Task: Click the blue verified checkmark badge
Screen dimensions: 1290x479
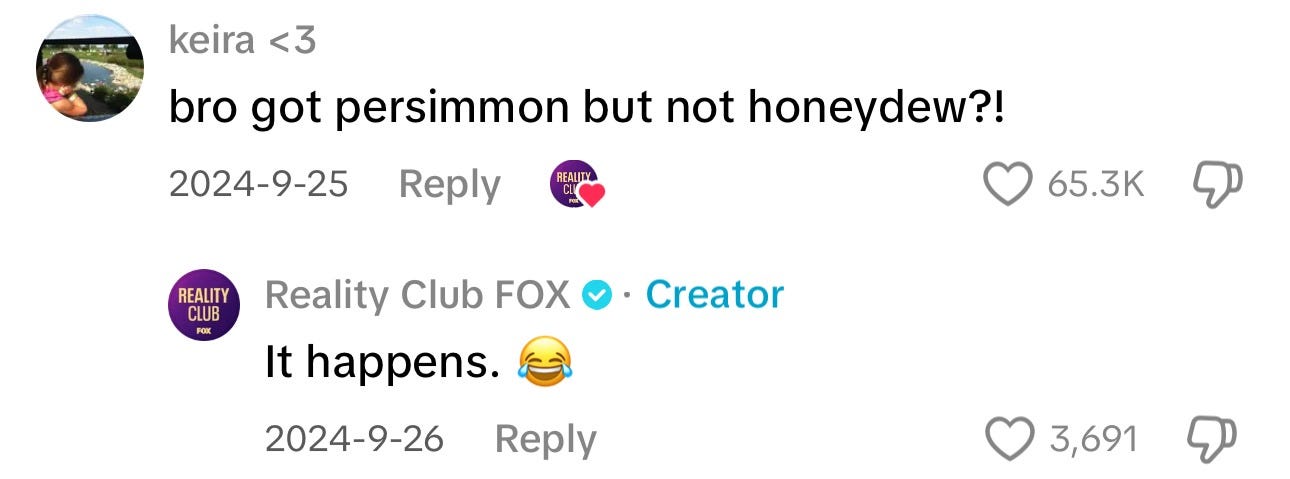Action: pyautogui.click(x=597, y=295)
